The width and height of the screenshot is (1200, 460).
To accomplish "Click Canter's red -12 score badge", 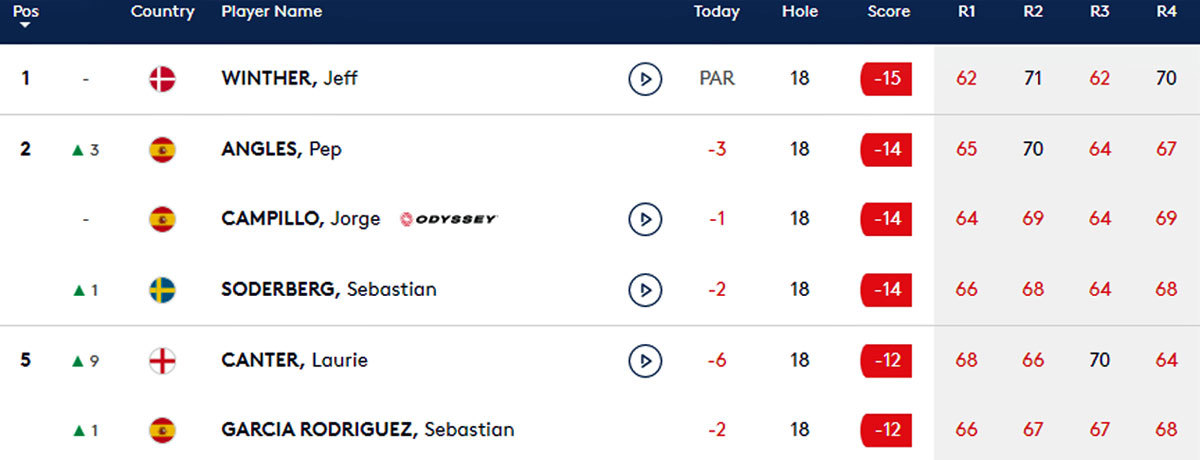I will pyautogui.click(x=886, y=360).
